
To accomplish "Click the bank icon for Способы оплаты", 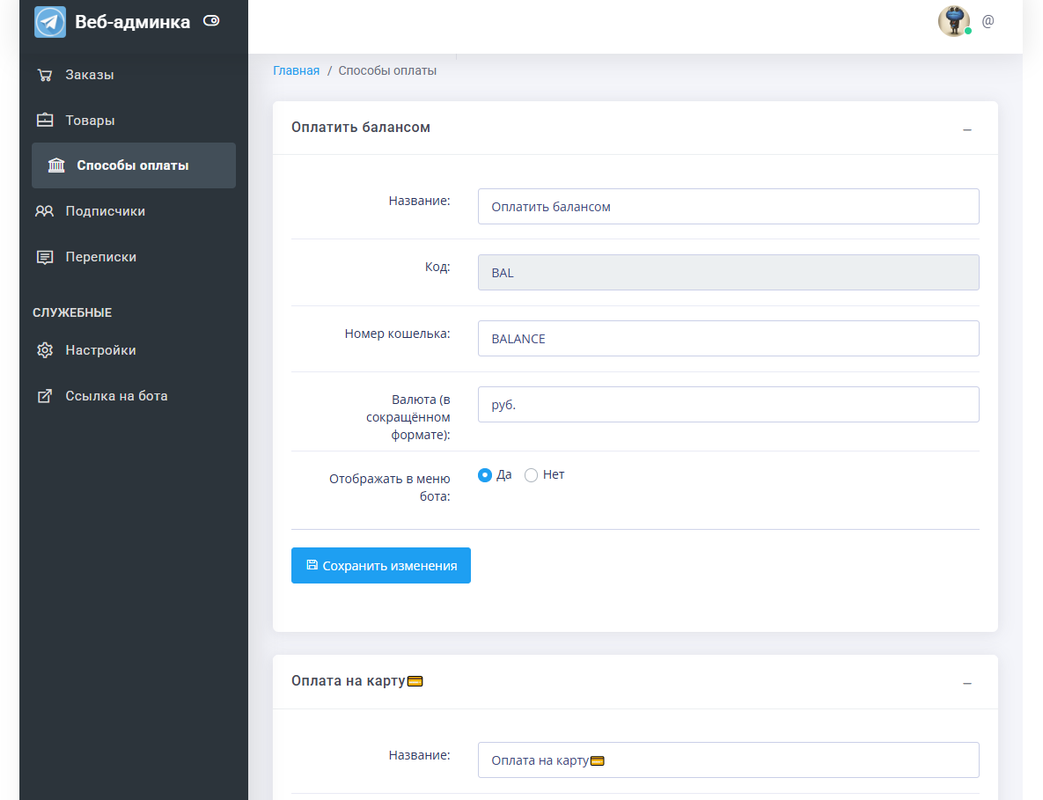I will click(x=57, y=166).
